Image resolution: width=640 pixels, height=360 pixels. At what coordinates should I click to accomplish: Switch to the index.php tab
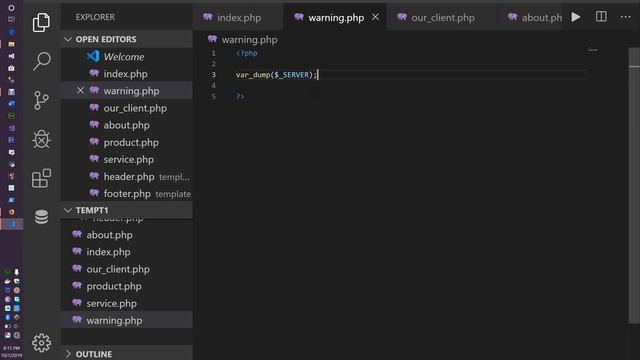click(x=238, y=18)
